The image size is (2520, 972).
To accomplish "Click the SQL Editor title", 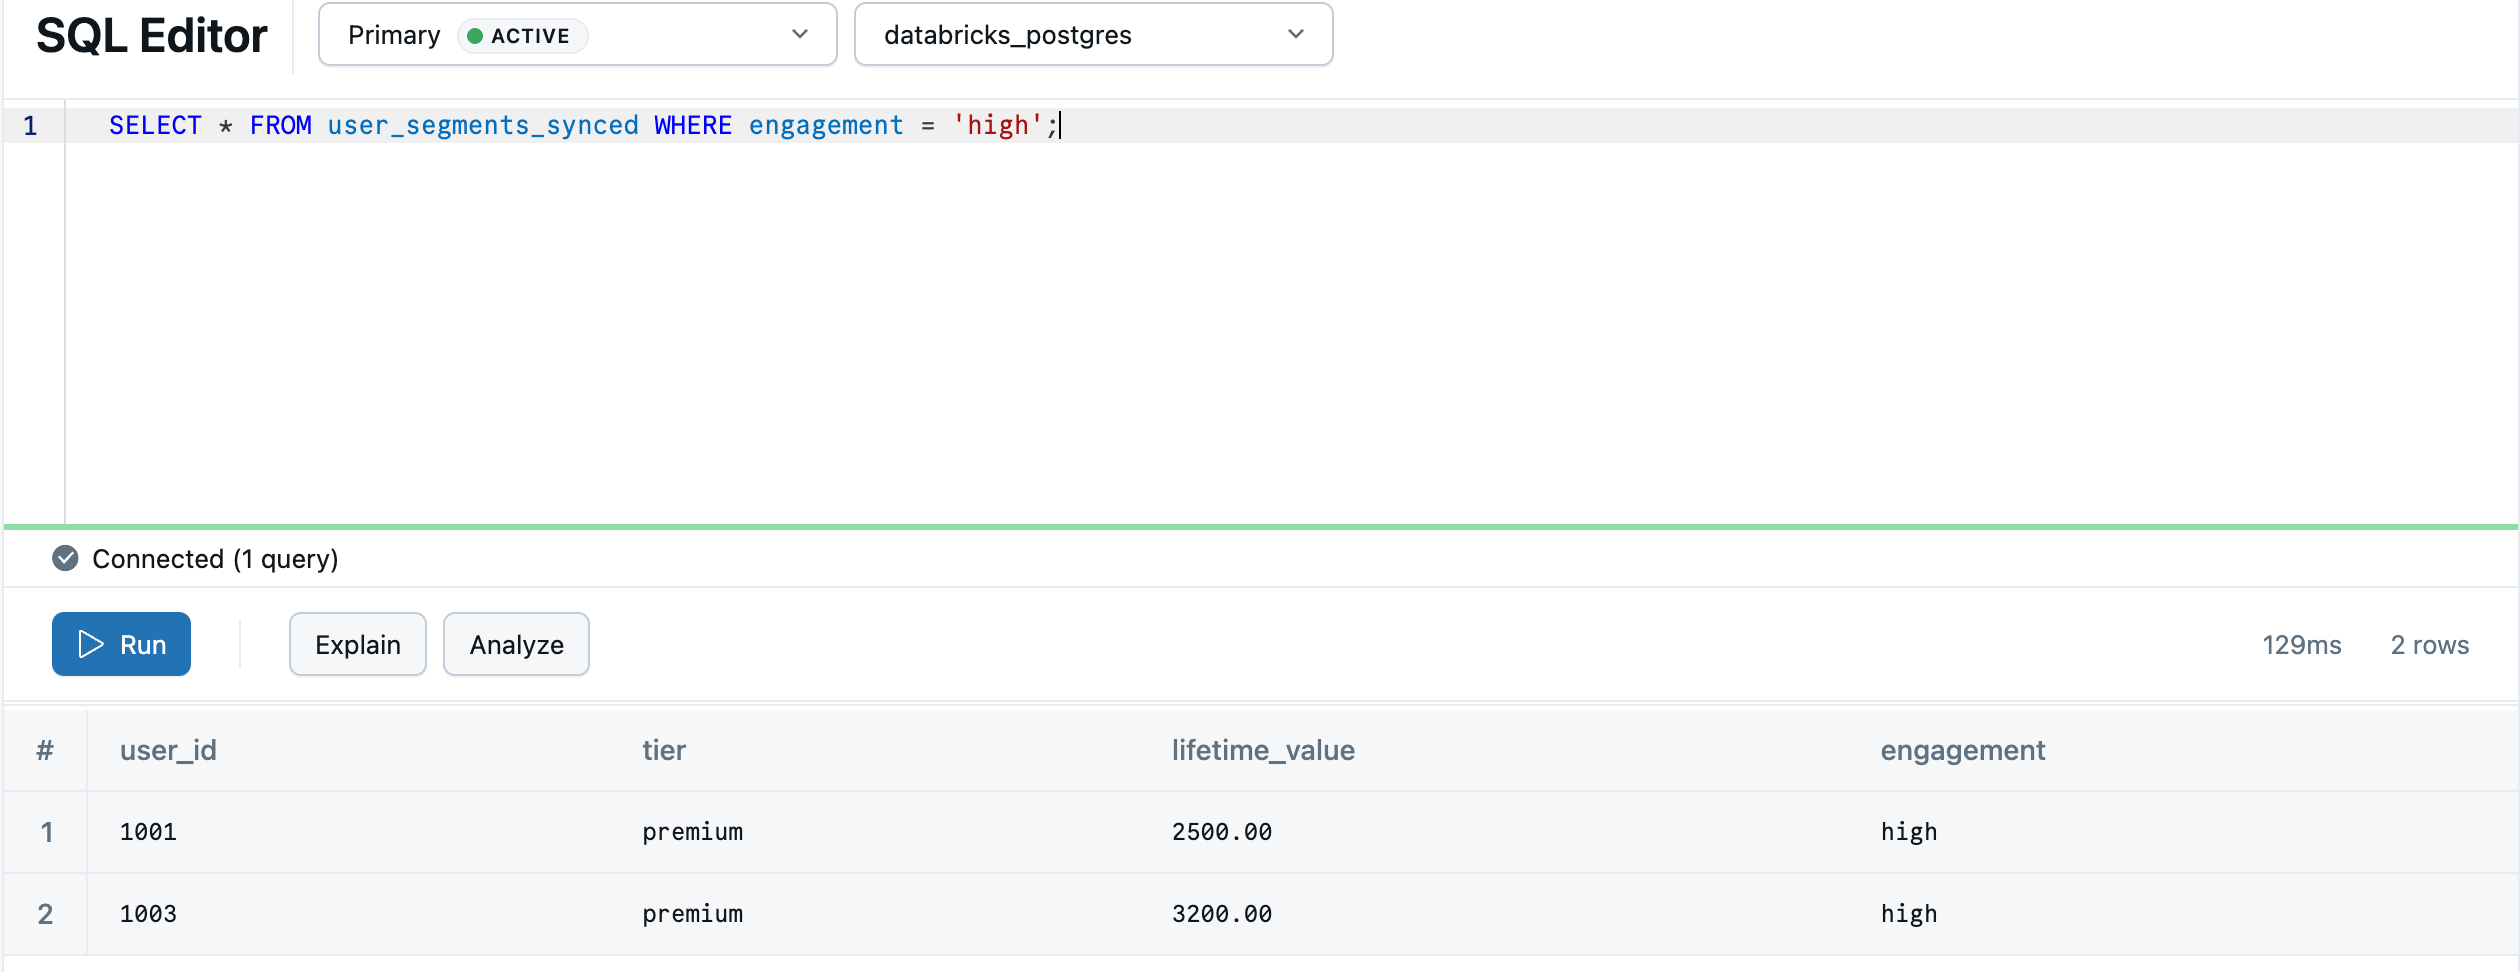I will pyautogui.click(x=151, y=34).
